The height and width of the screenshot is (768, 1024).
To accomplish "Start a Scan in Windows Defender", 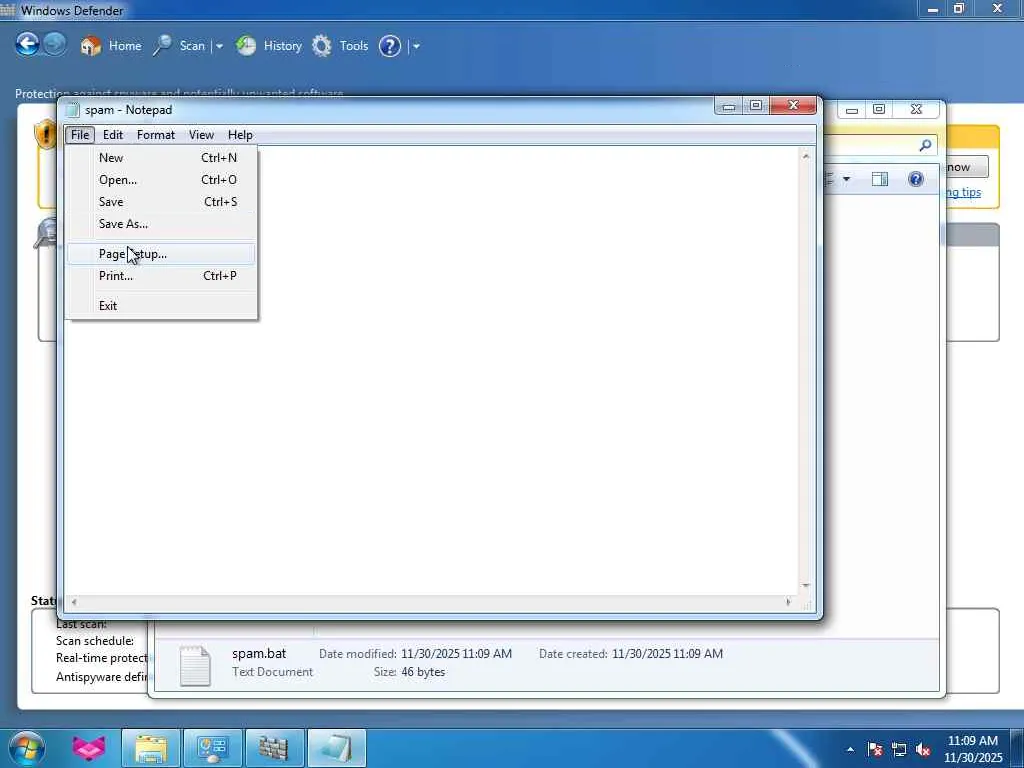I will [x=179, y=46].
